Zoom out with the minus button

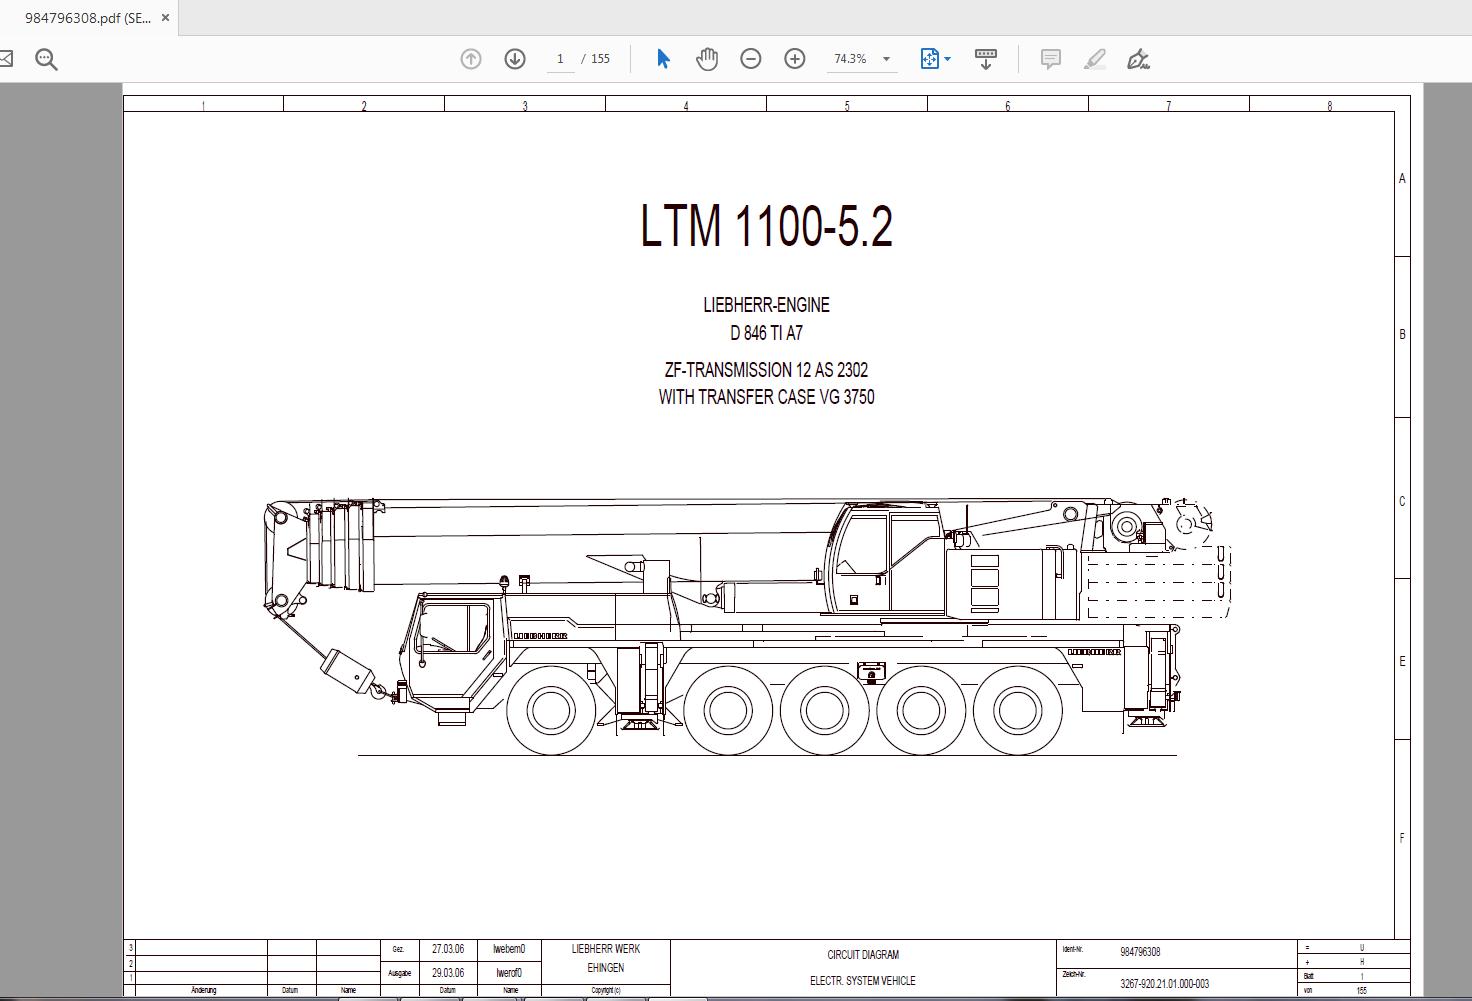click(x=751, y=59)
